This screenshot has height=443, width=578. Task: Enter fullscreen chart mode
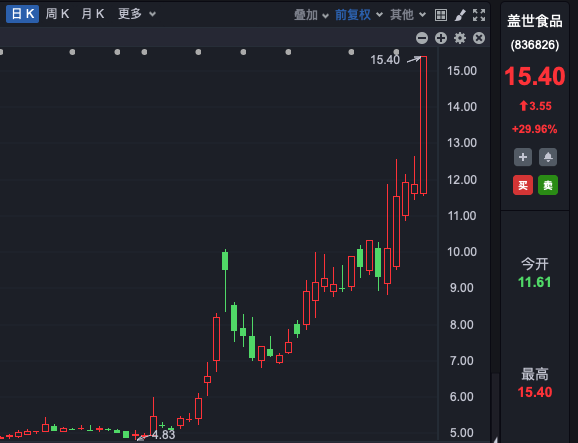point(479,15)
